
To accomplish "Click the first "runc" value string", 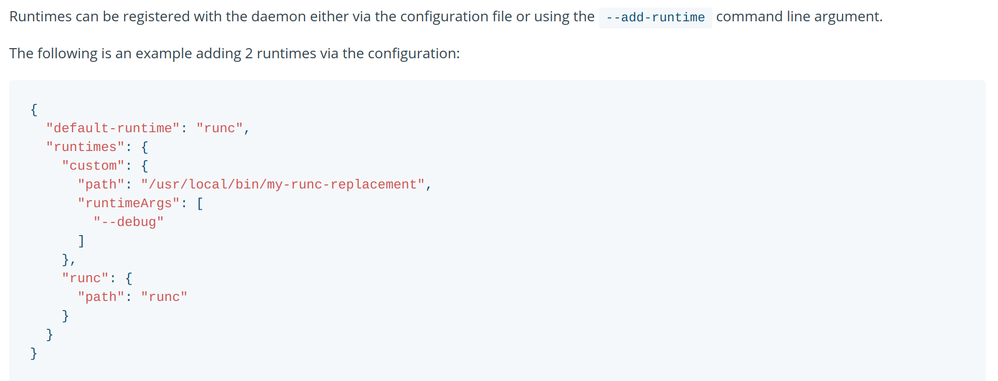I will pyautogui.click(x=220, y=128).
